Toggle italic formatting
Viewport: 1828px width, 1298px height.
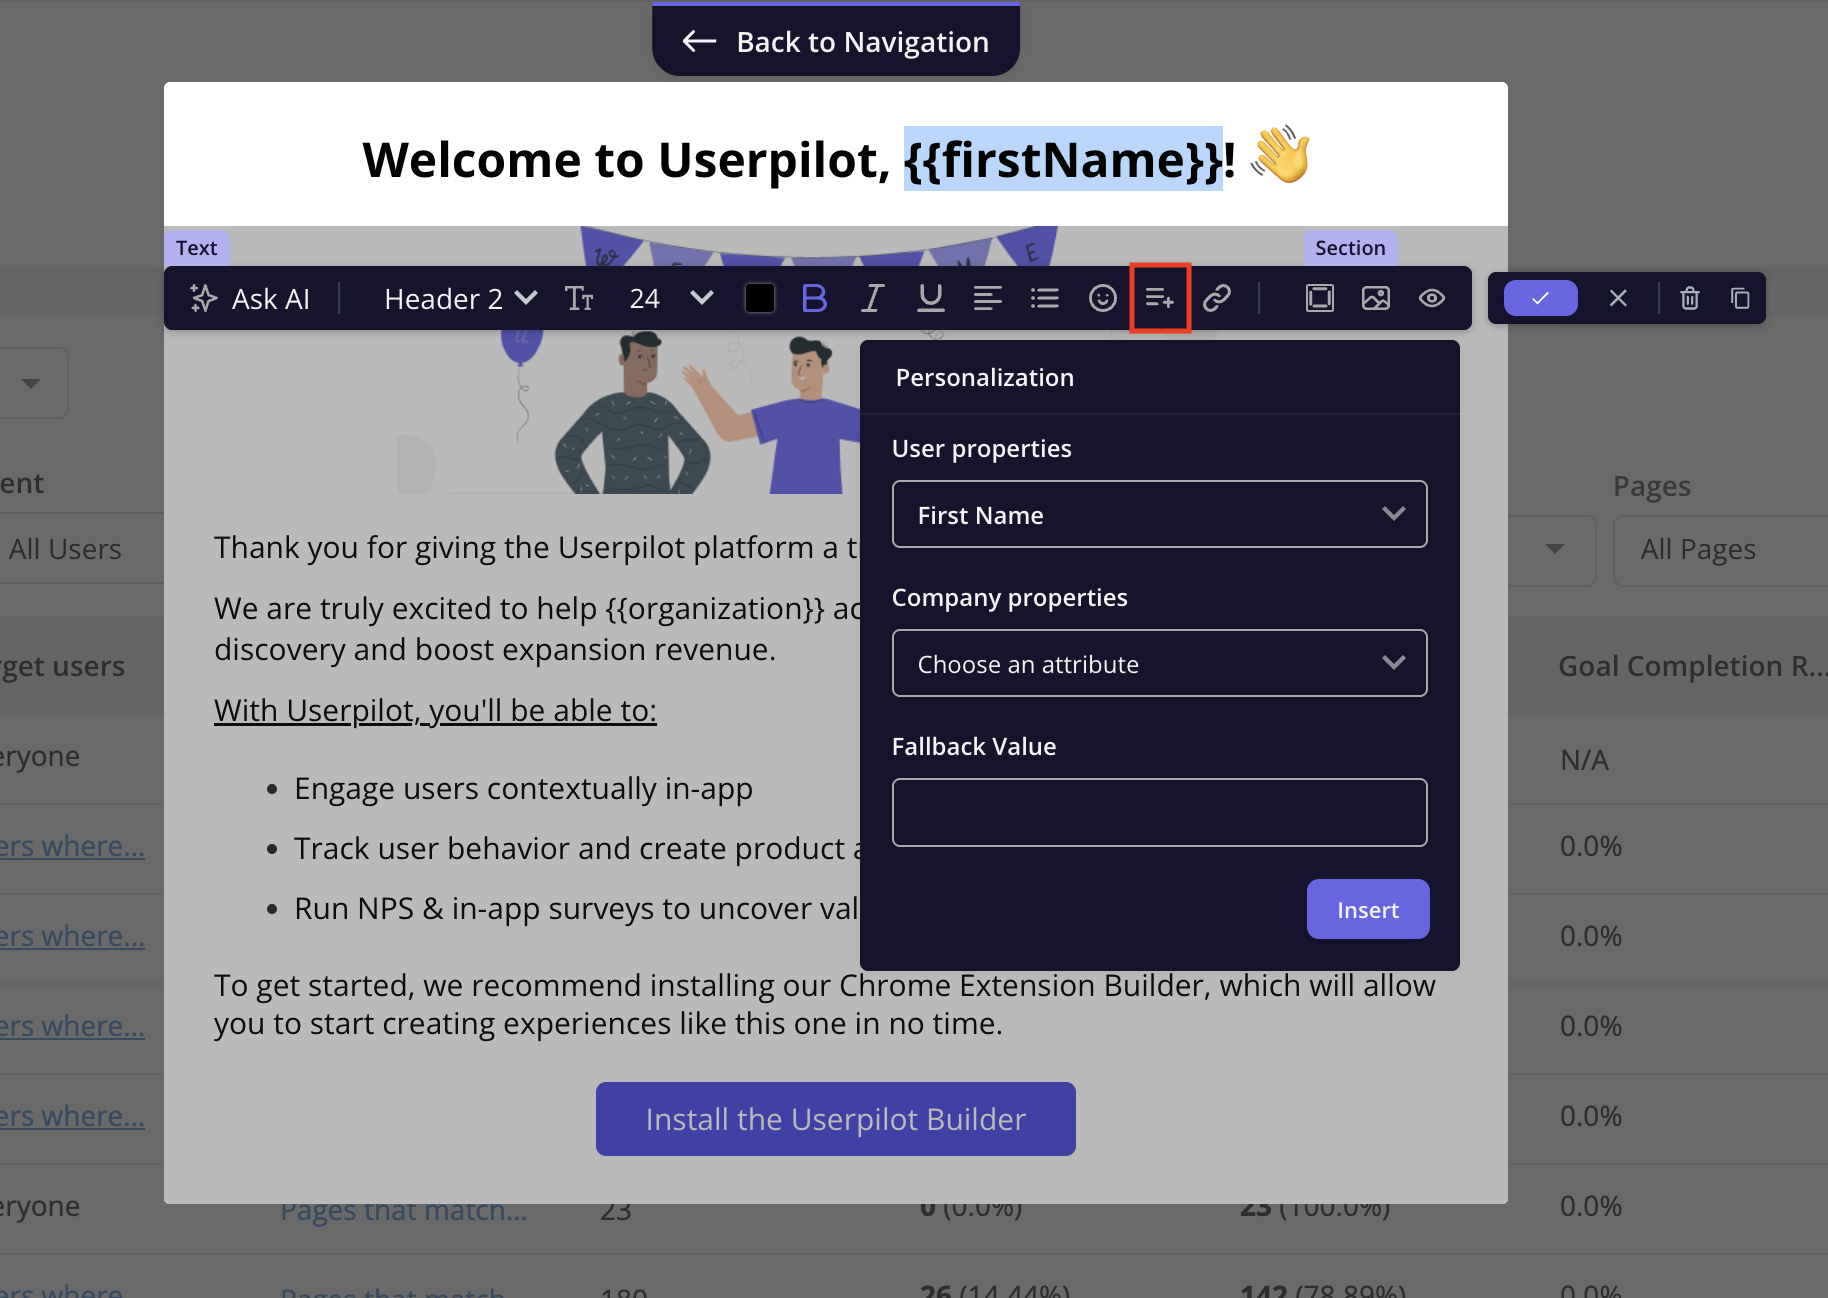(872, 298)
